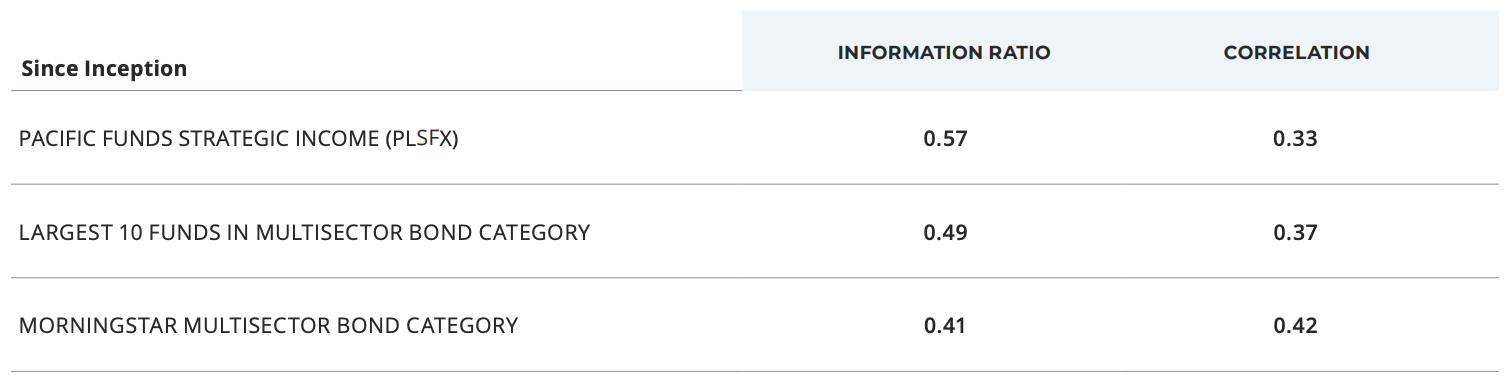Click the PLSFX correlation value 0.33

1296,139
